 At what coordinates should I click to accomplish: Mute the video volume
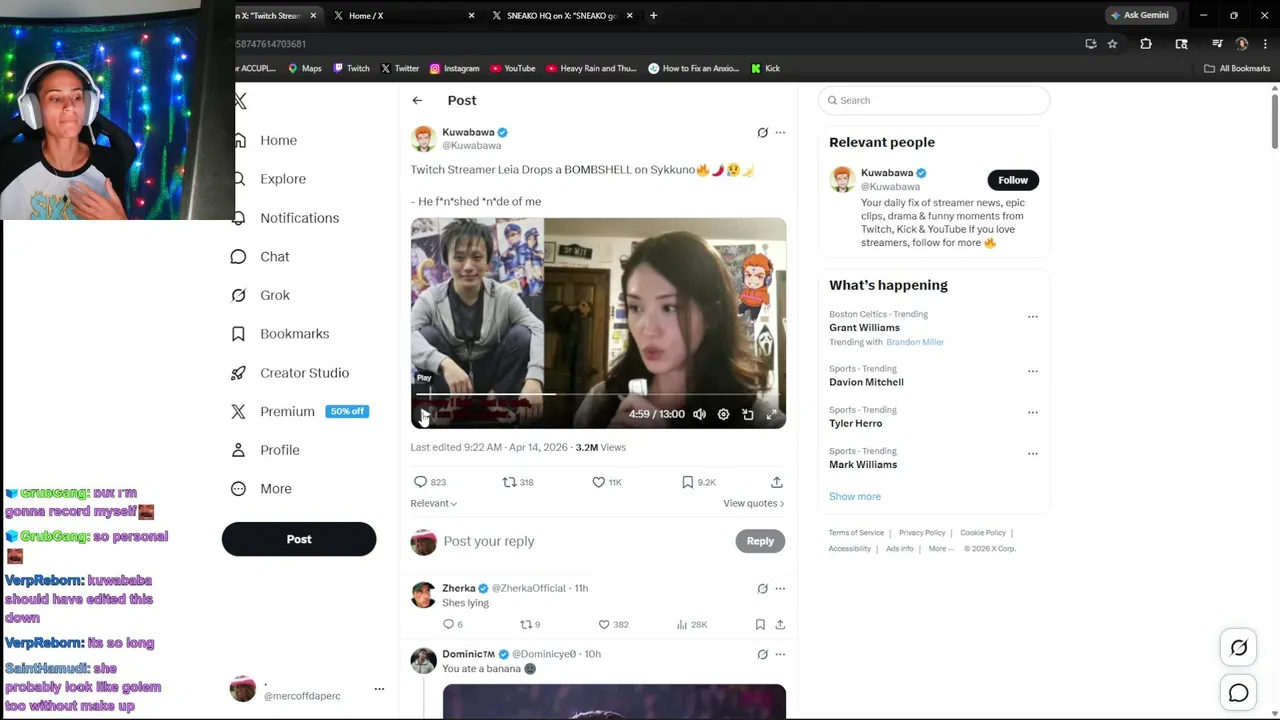pos(699,414)
